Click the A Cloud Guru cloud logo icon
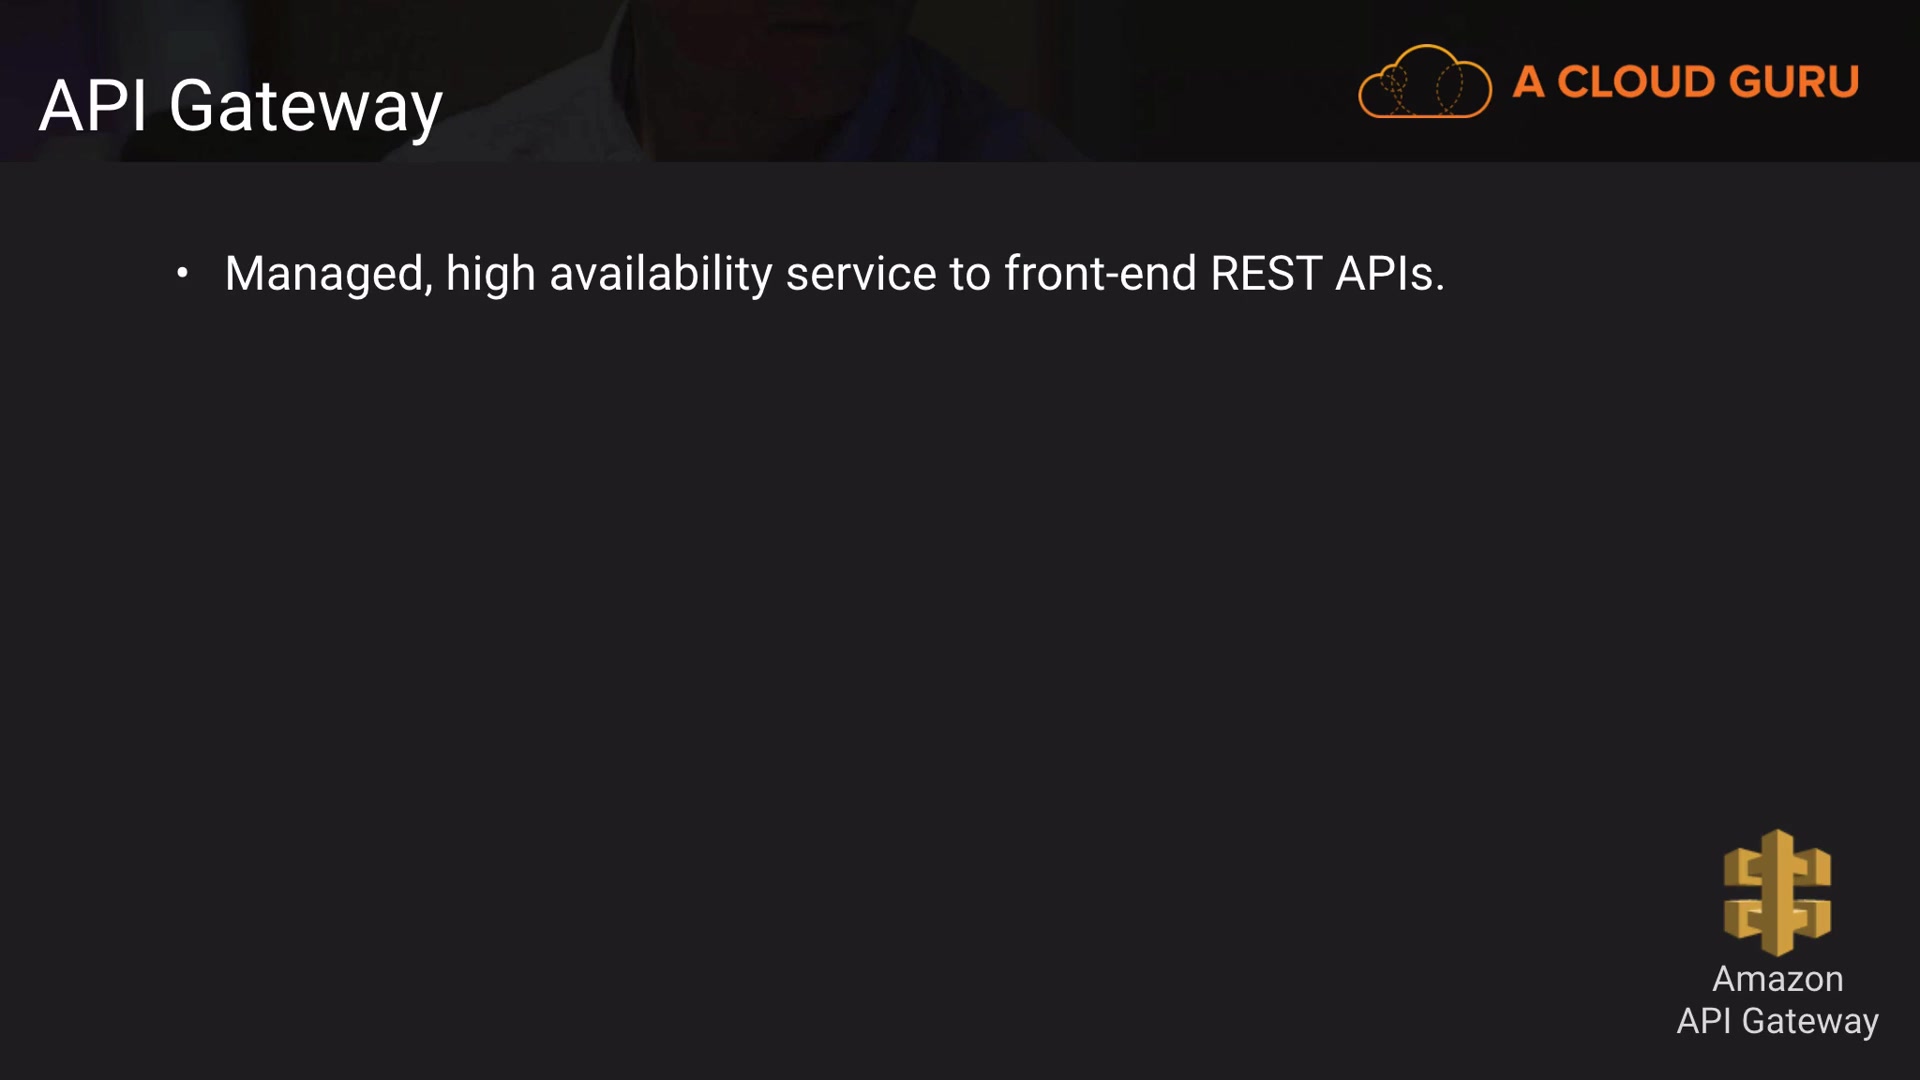 [x=1424, y=82]
